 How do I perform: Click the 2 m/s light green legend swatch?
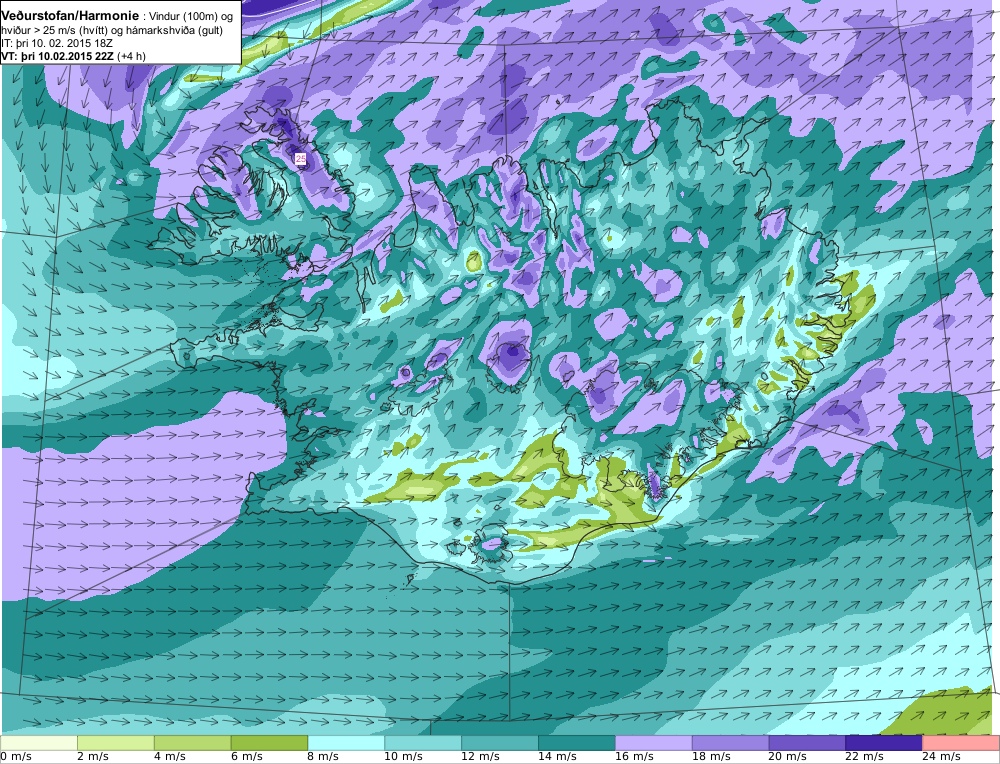tap(115, 743)
